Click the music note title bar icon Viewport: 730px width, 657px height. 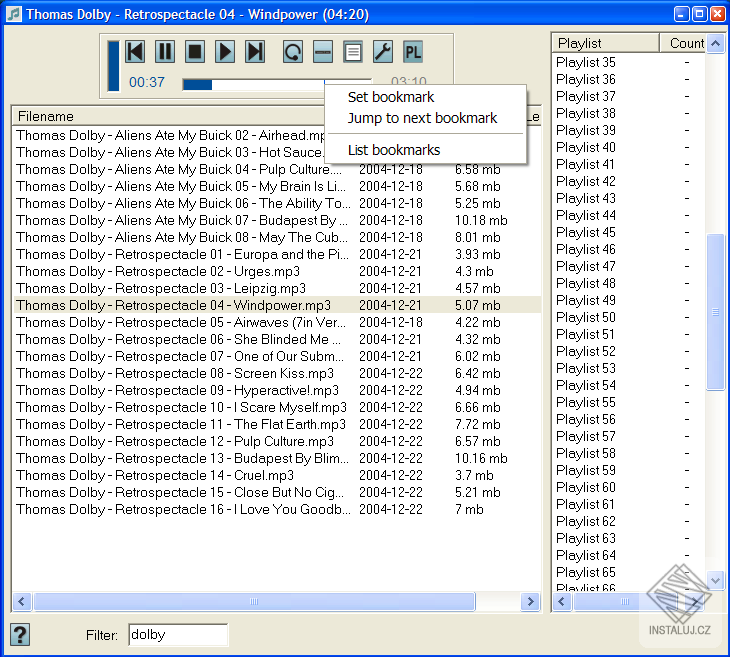[14, 14]
